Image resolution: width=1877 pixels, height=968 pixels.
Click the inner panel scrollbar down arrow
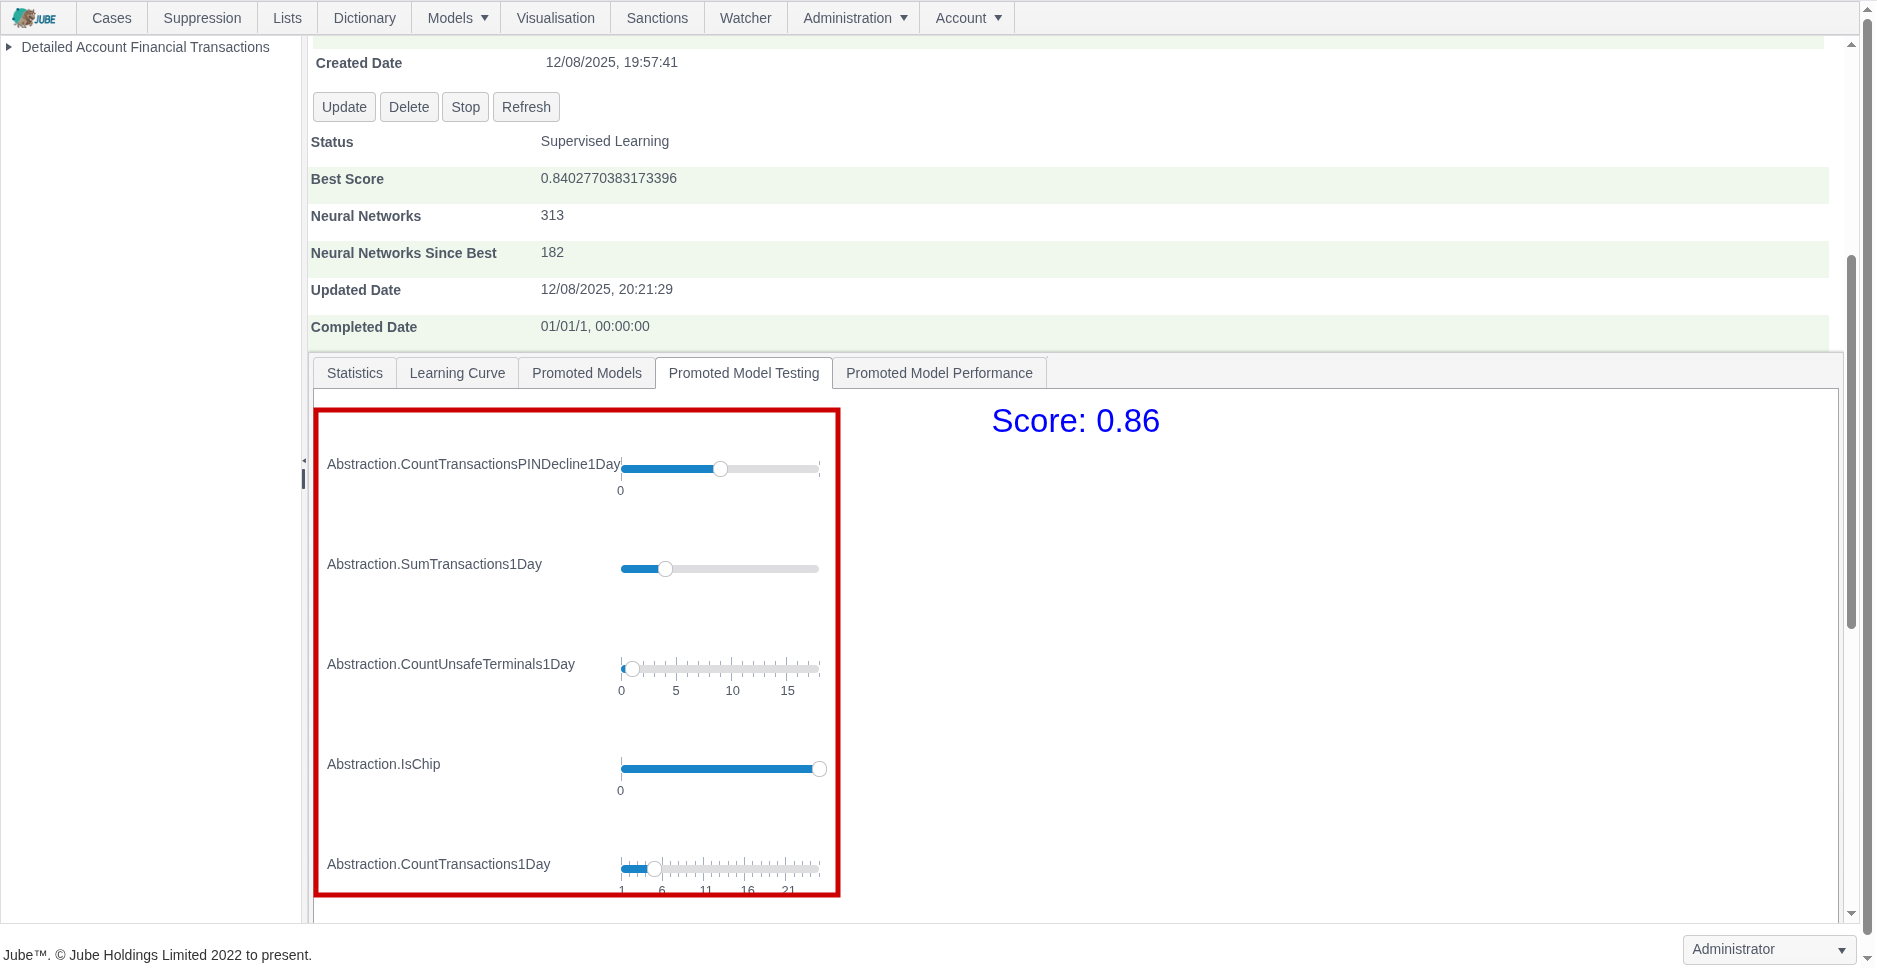click(1851, 914)
